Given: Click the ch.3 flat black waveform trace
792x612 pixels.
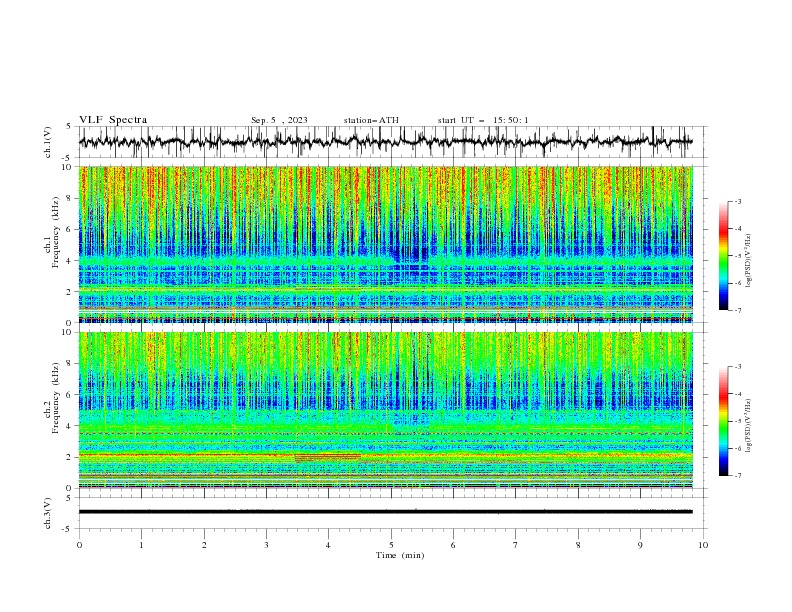Looking at the screenshot, I should [385, 512].
